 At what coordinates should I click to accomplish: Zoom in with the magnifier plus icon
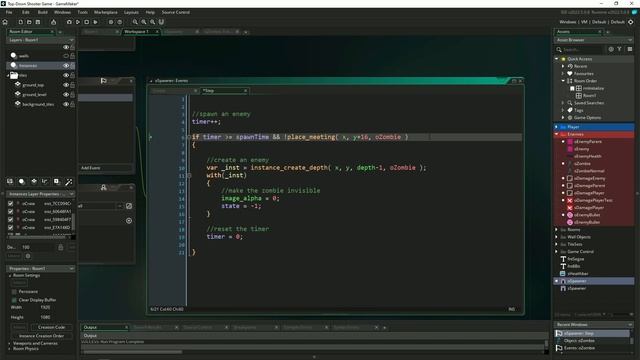[152, 22]
